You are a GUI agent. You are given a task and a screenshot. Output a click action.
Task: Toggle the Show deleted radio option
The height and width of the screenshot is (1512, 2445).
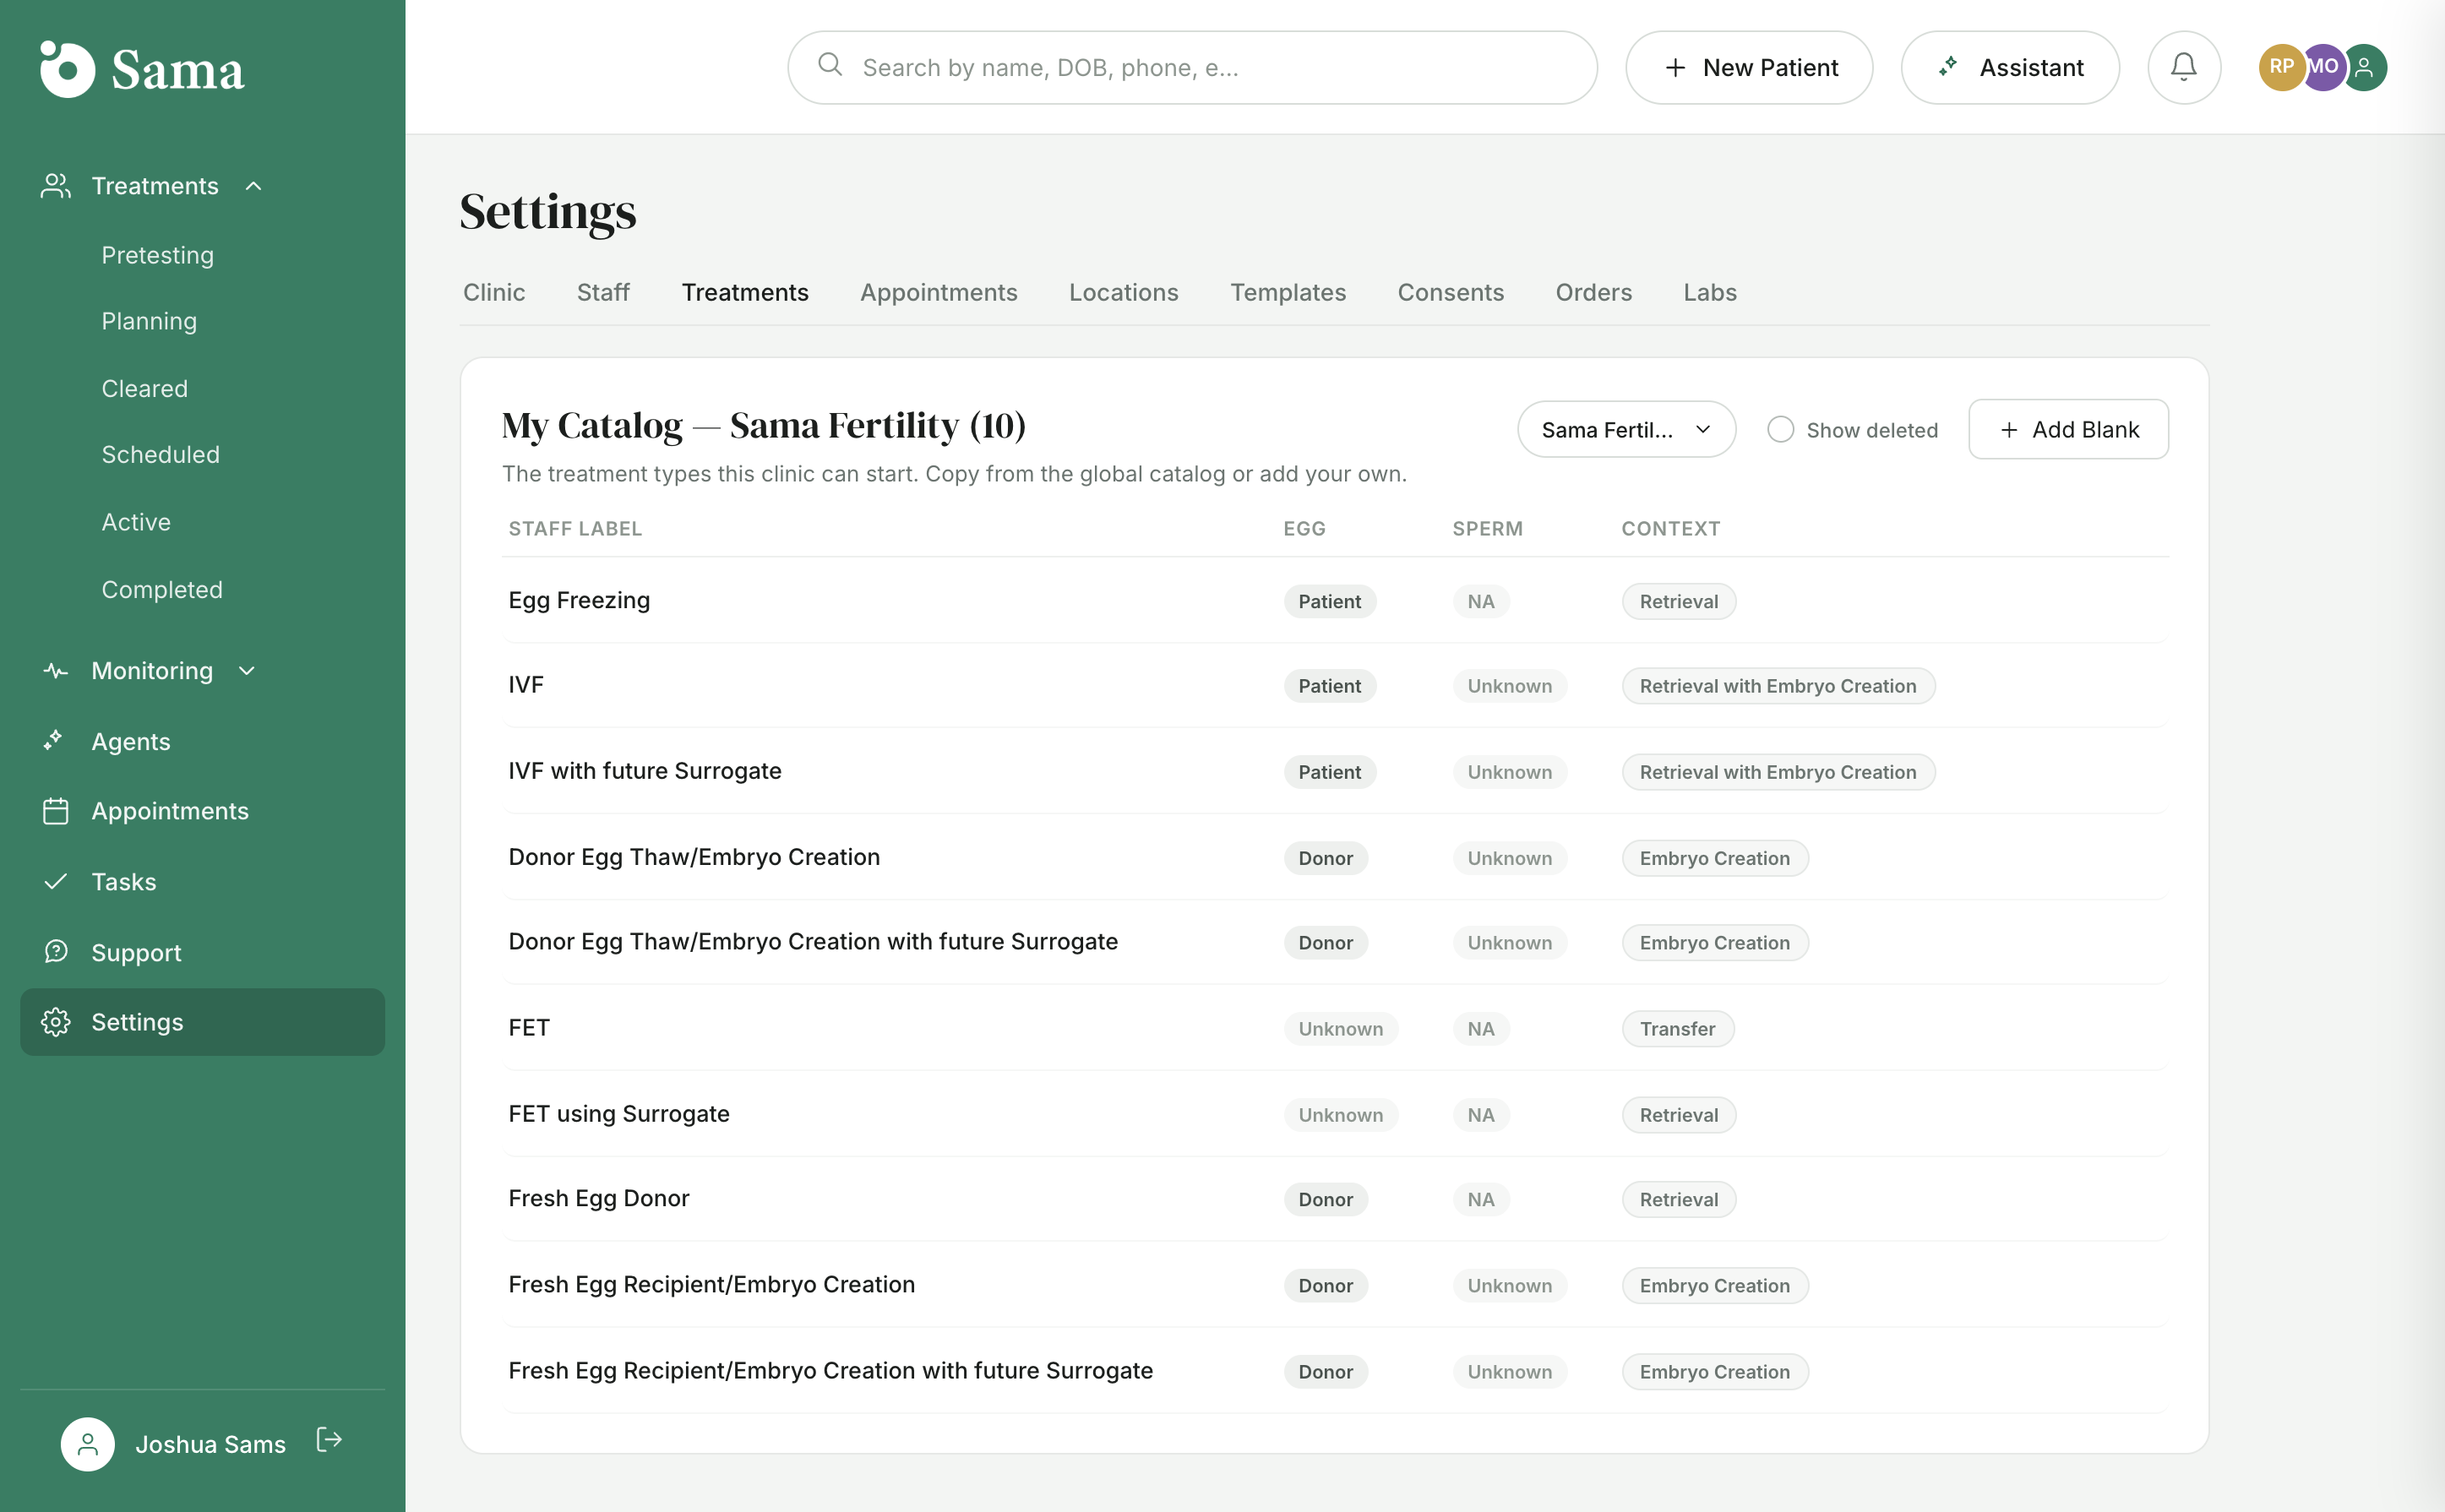coord(1780,430)
